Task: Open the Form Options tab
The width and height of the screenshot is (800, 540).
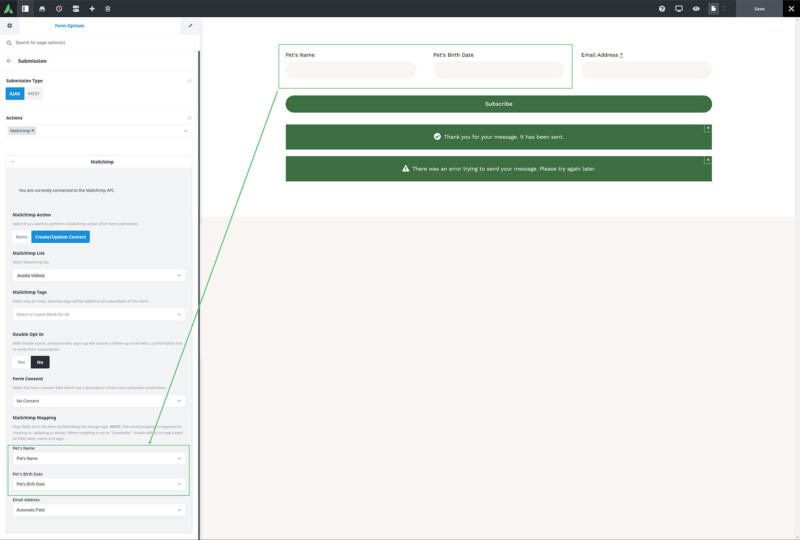Action: [69, 26]
